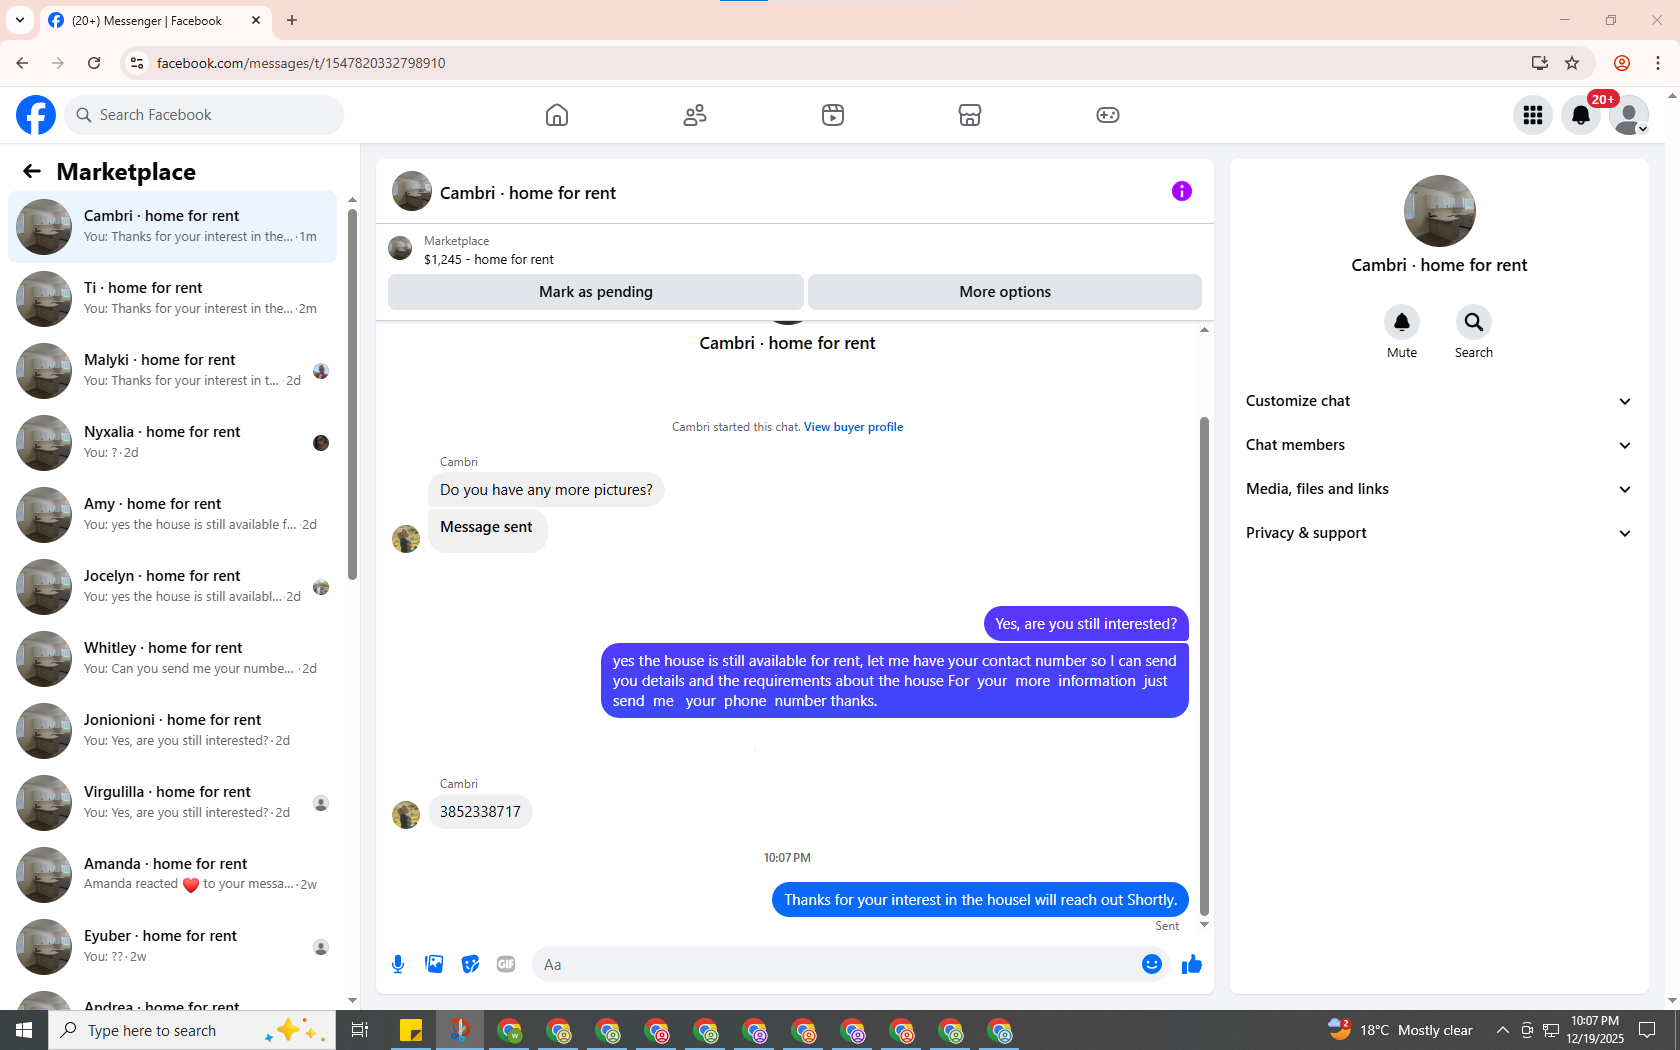
Task: Bookmark this page with star icon
Action: [1572, 63]
